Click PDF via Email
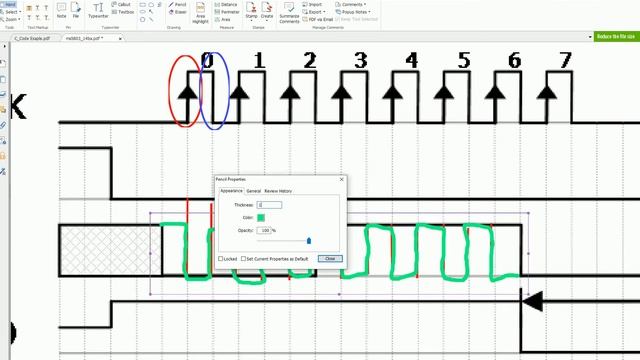Image resolution: width=640 pixels, height=360 pixels. [318, 19]
